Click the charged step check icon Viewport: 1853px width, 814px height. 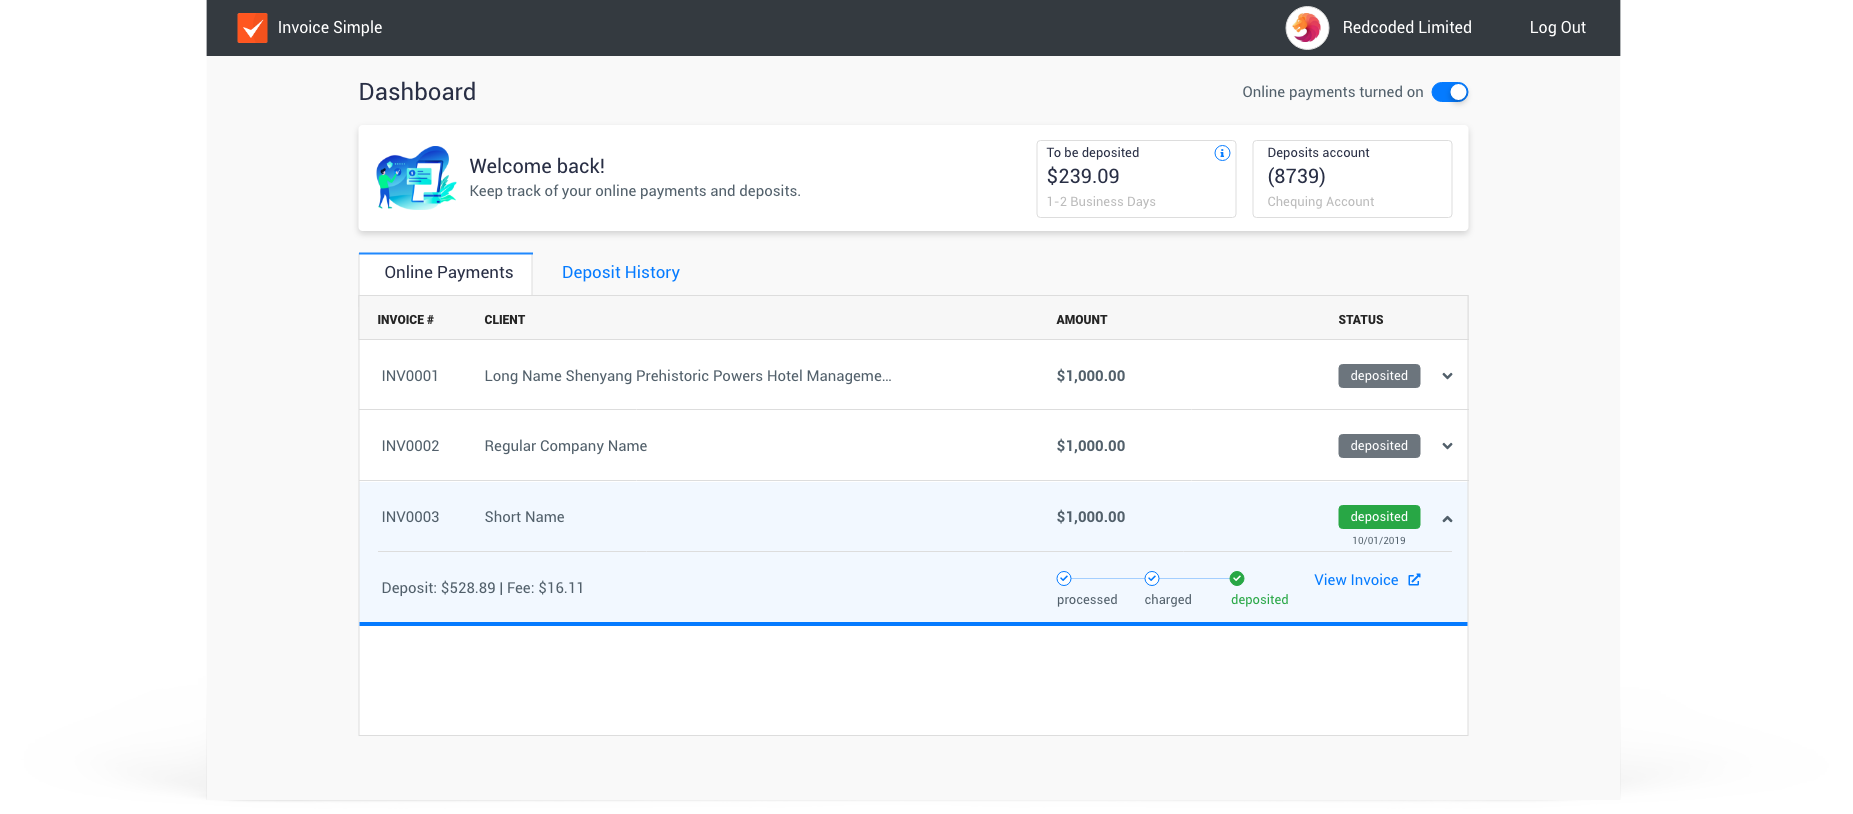pos(1152,578)
